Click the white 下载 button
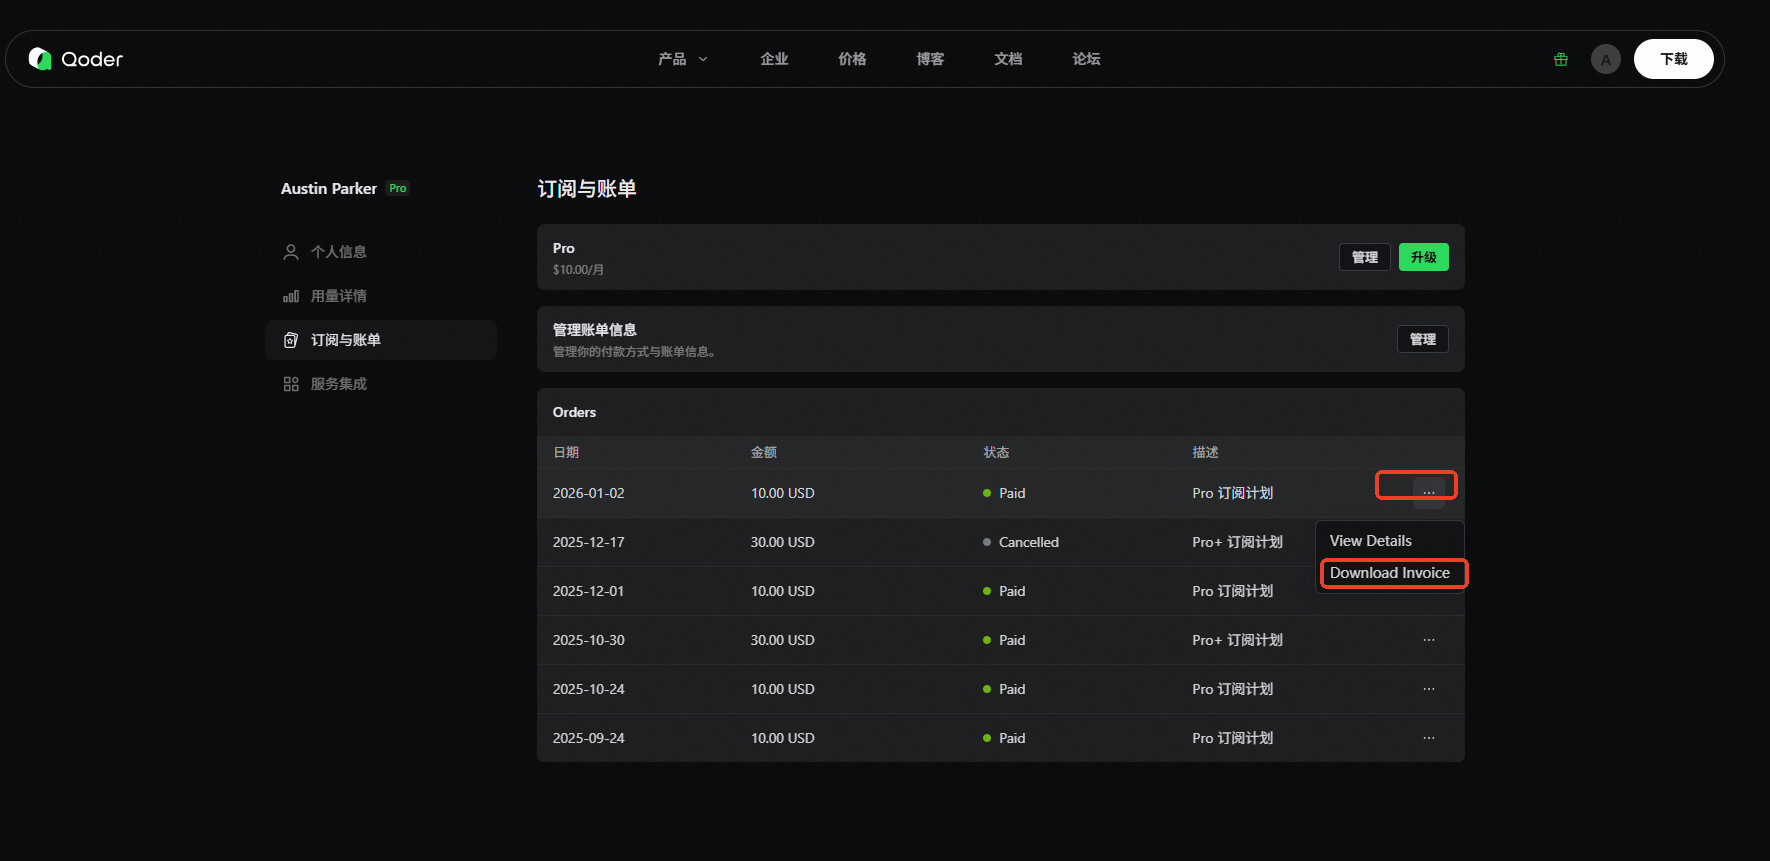Image resolution: width=1770 pixels, height=861 pixels. [1674, 59]
